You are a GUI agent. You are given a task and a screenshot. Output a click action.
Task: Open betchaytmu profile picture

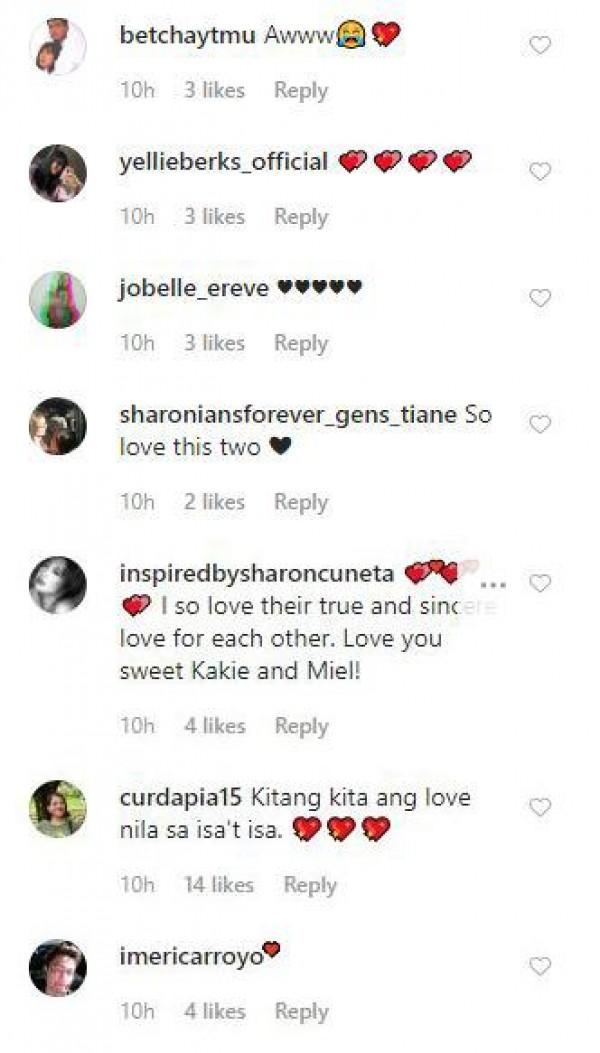point(58,46)
